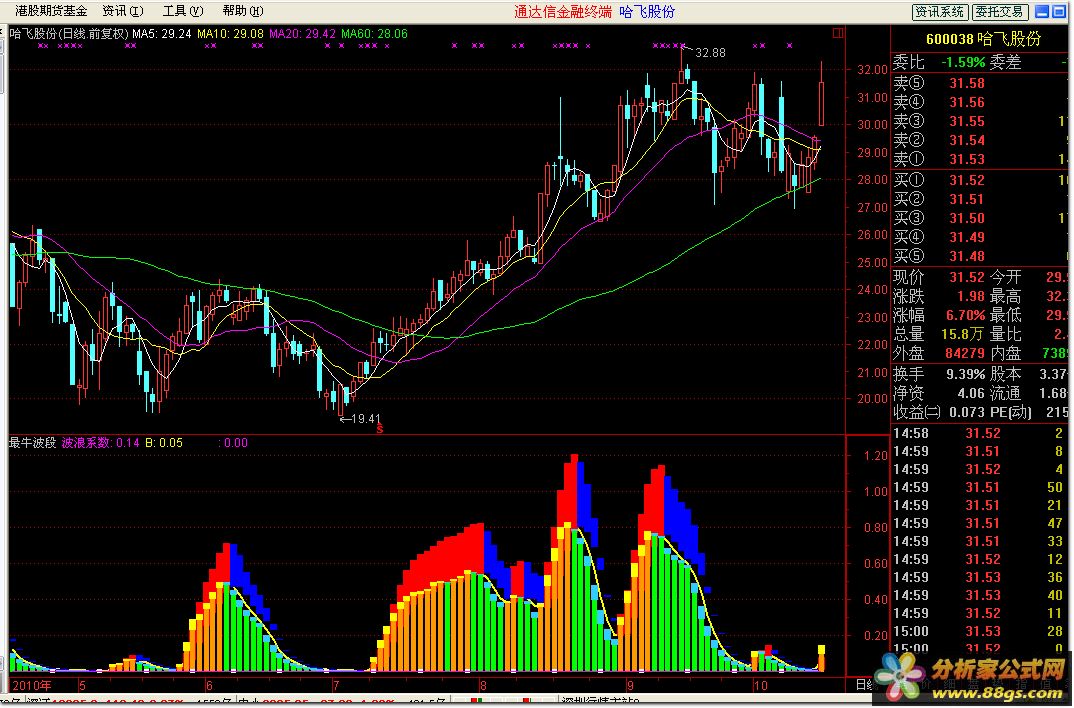Select the 15:00 31.53 tick row

[x=981, y=631]
